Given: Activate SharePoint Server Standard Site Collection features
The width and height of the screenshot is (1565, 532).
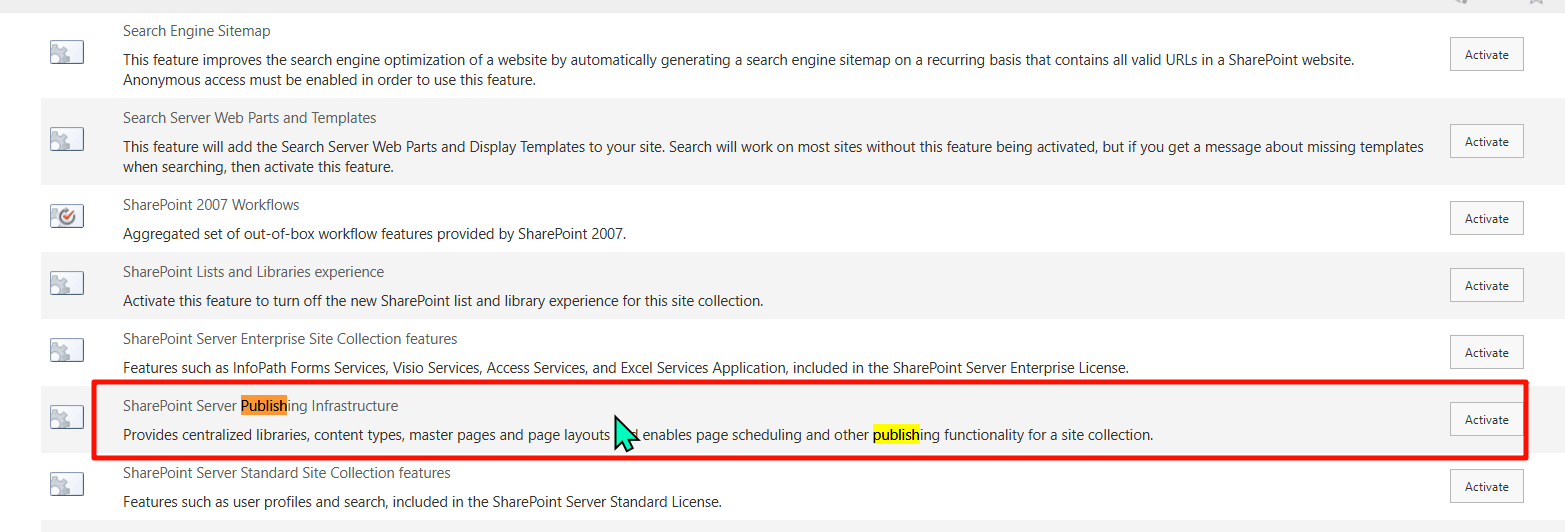Looking at the screenshot, I should pos(1486,486).
